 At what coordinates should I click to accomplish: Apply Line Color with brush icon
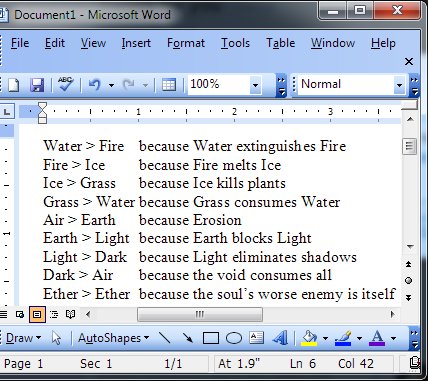click(343, 338)
